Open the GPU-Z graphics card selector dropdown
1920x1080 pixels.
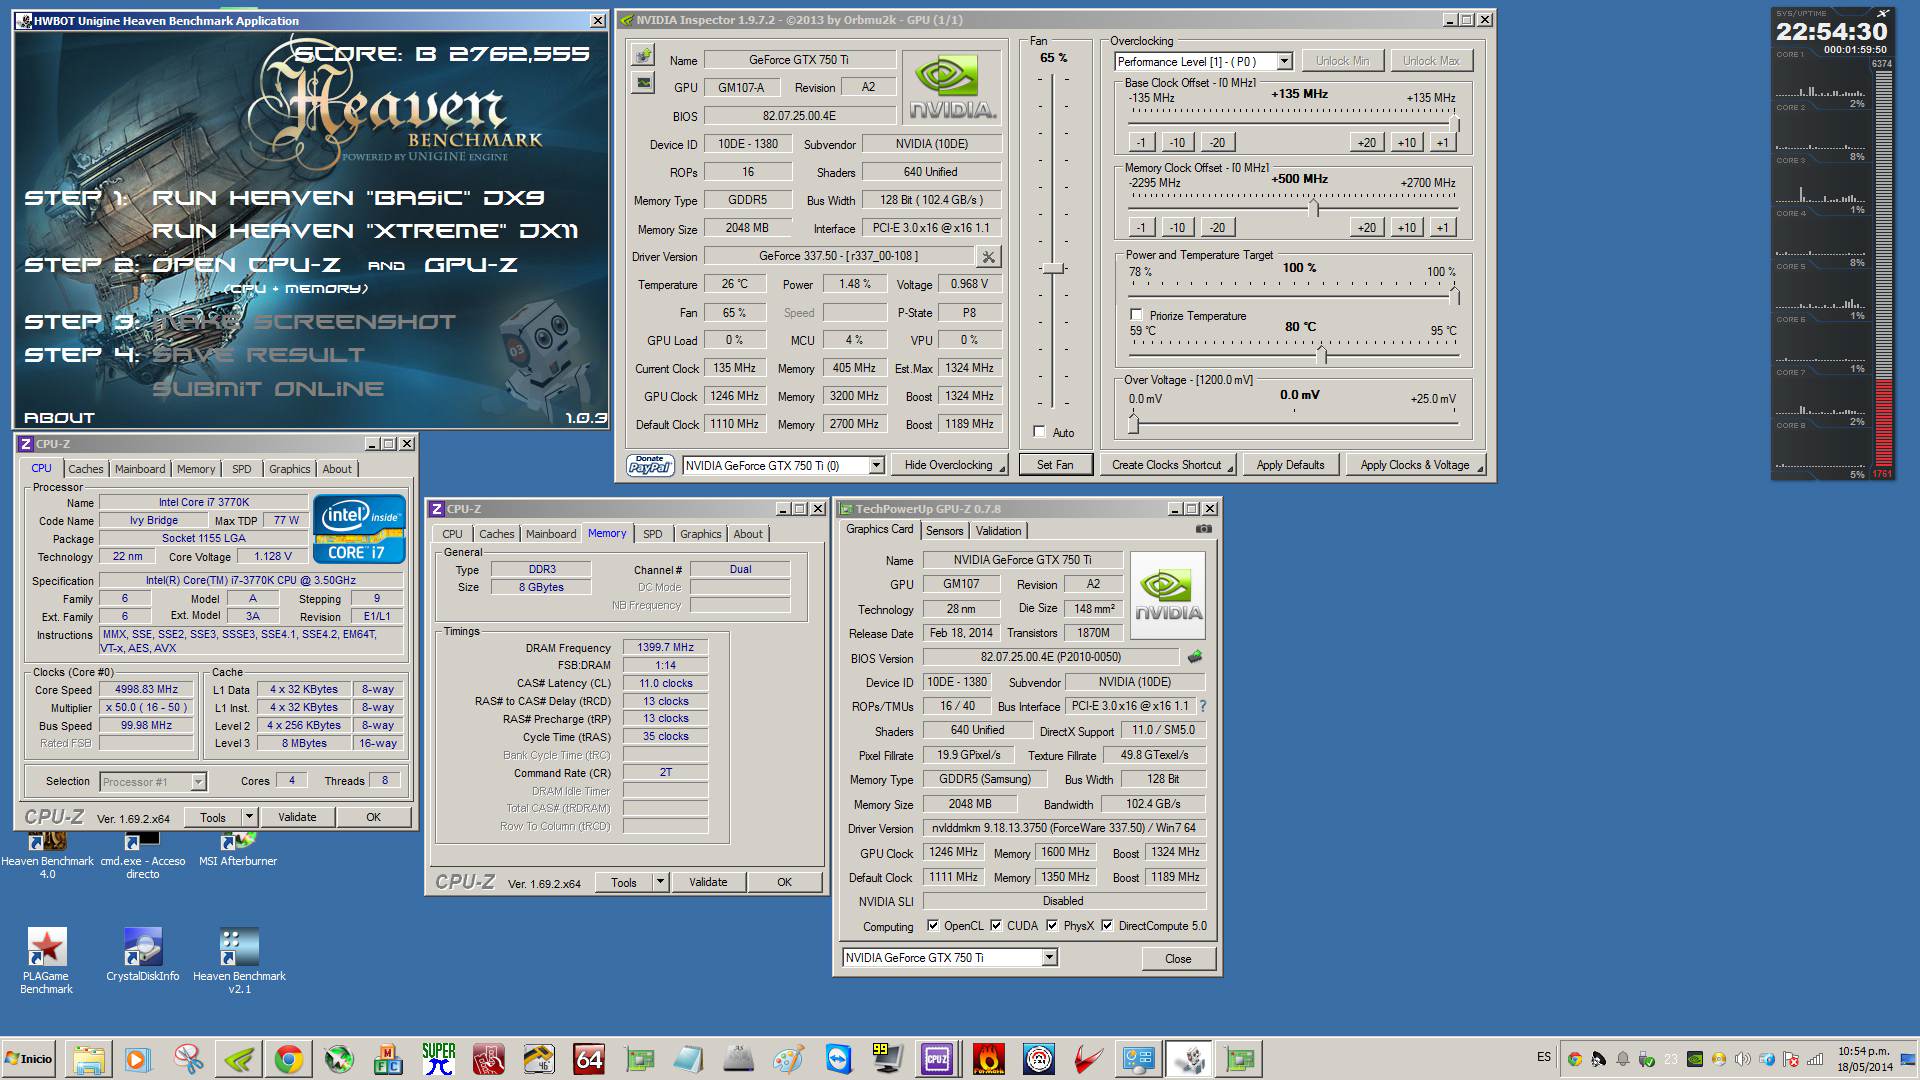[1049, 958]
